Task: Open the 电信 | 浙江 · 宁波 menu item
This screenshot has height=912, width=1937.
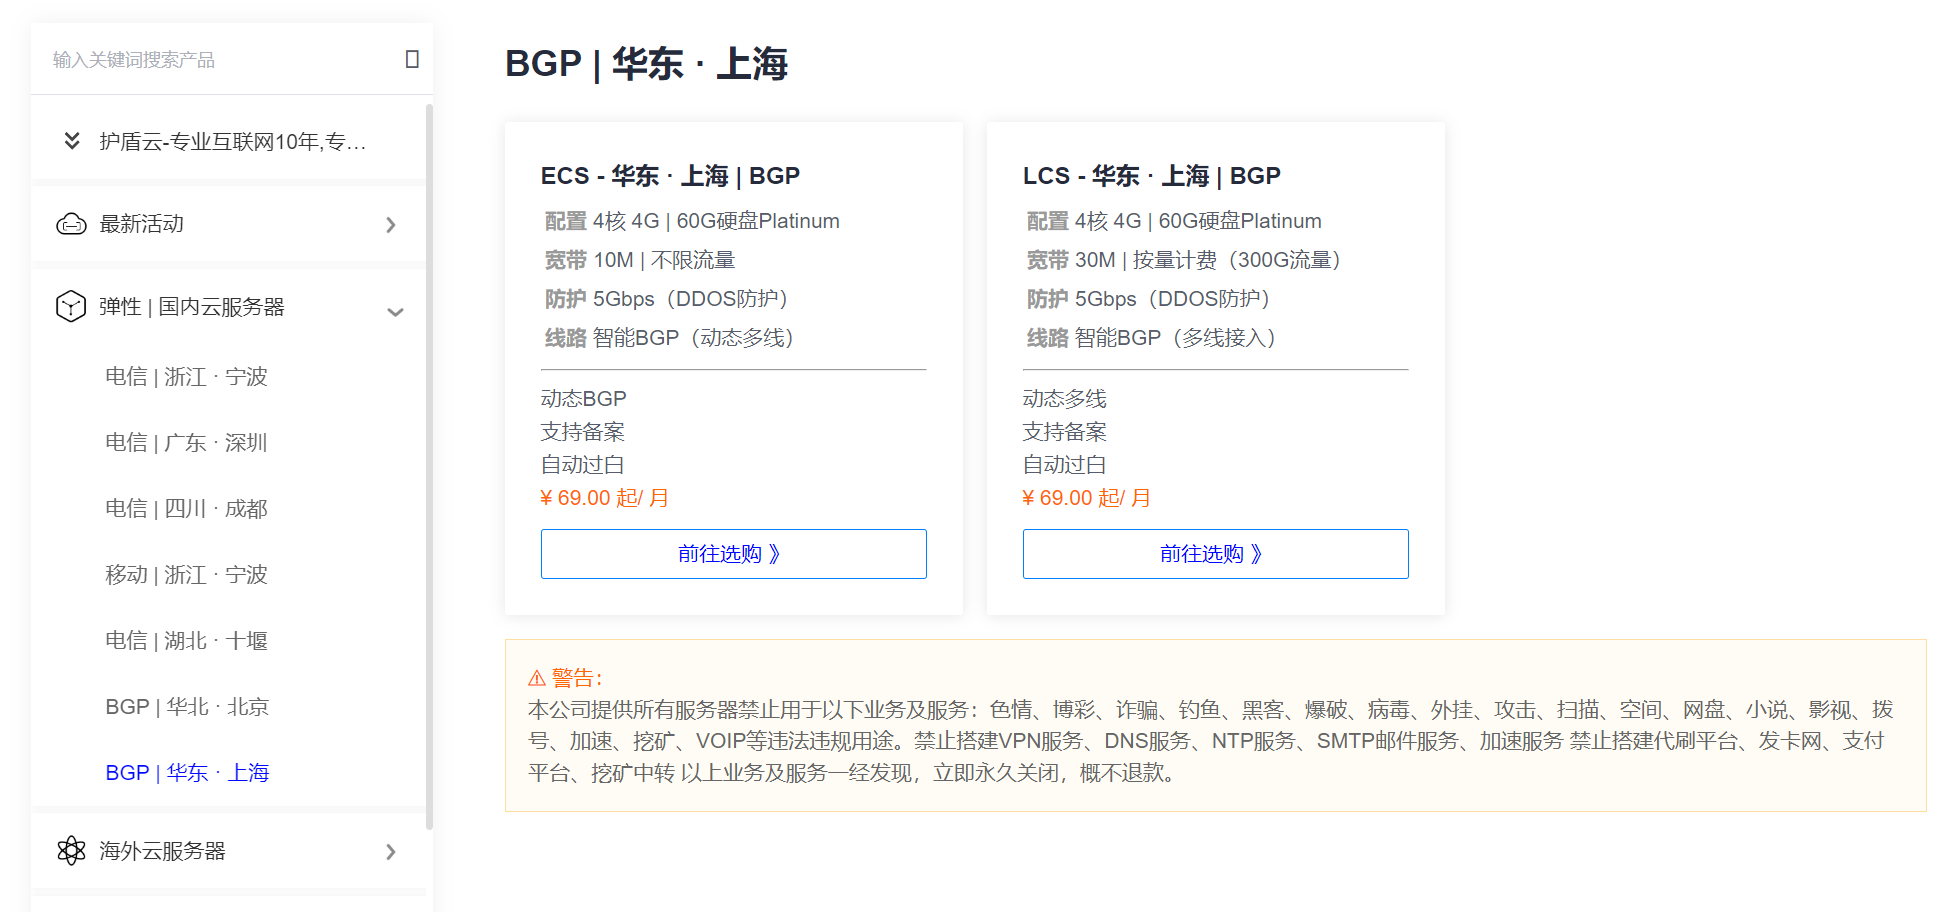Action: click(186, 376)
